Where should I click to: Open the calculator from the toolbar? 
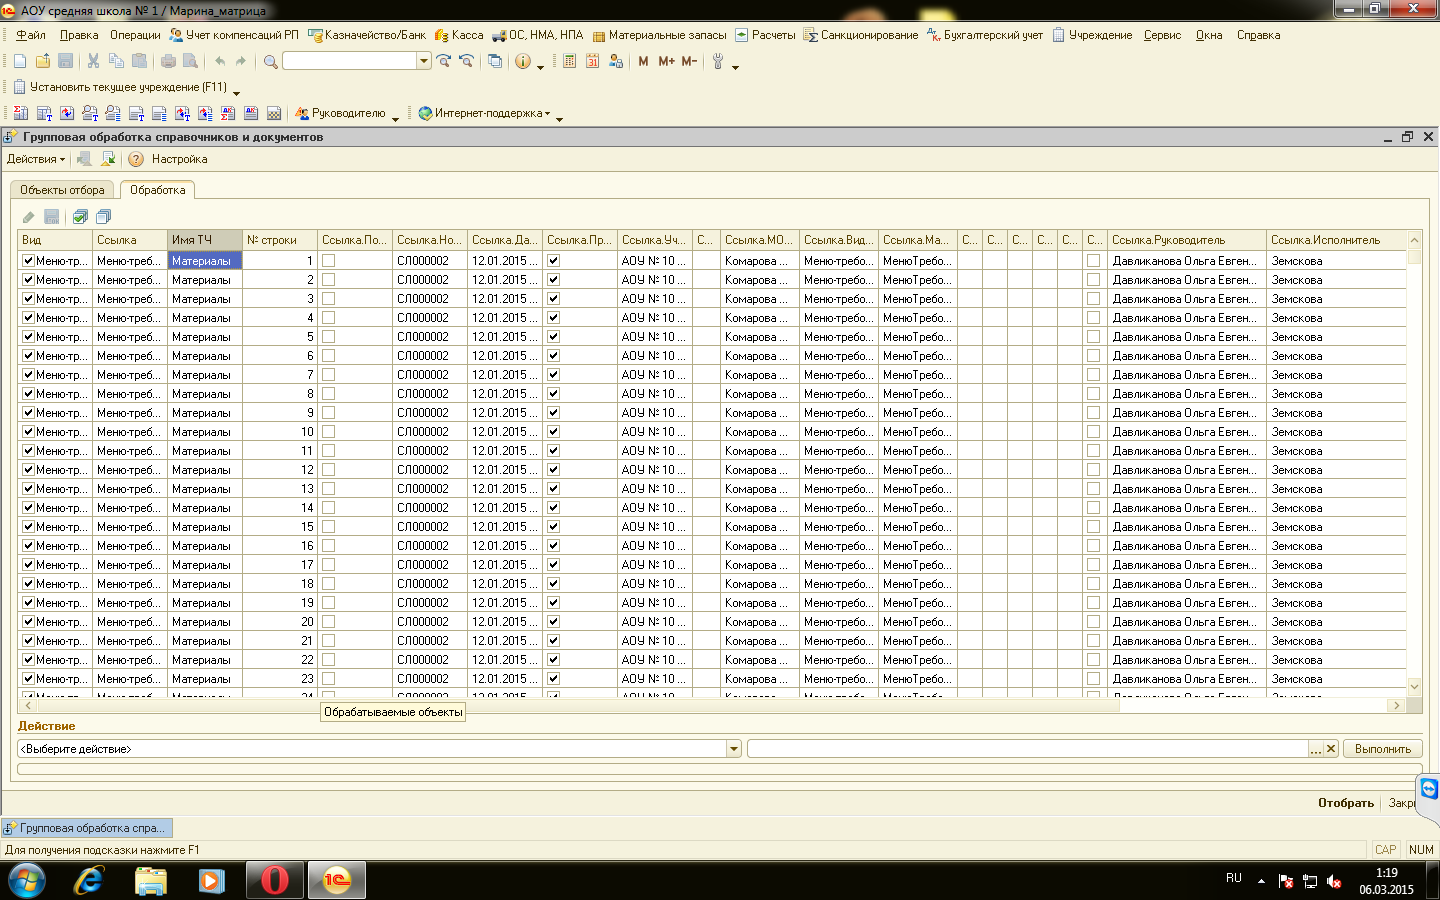point(569,61)
